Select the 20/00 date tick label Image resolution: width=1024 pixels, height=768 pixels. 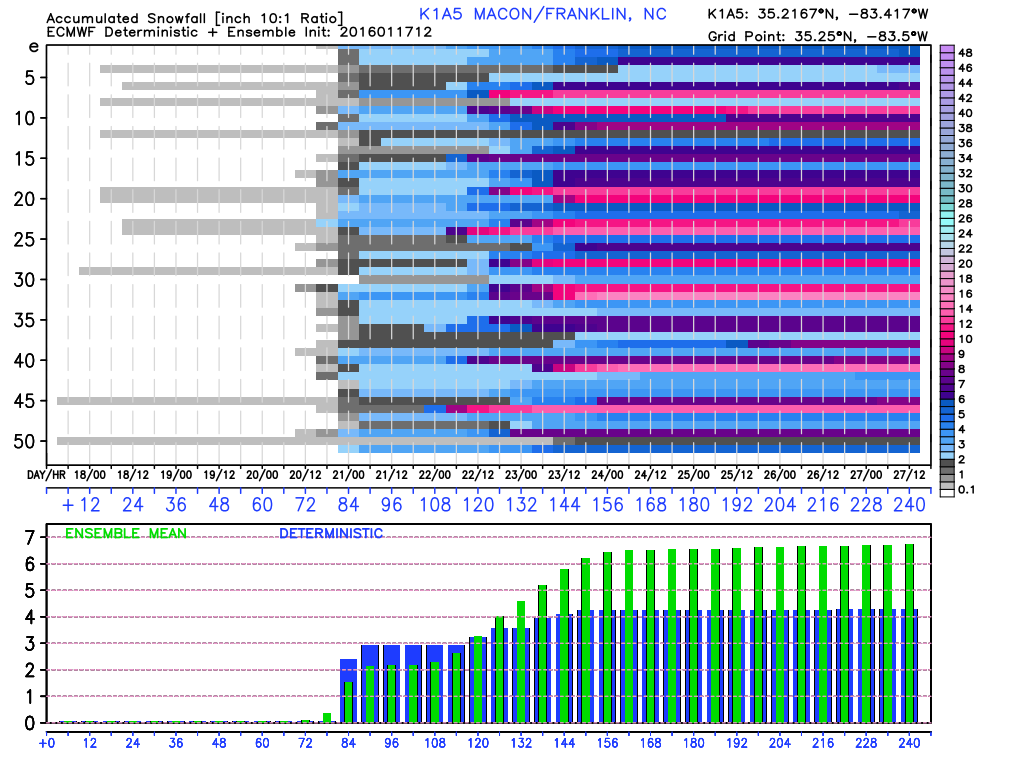[262, 475]
